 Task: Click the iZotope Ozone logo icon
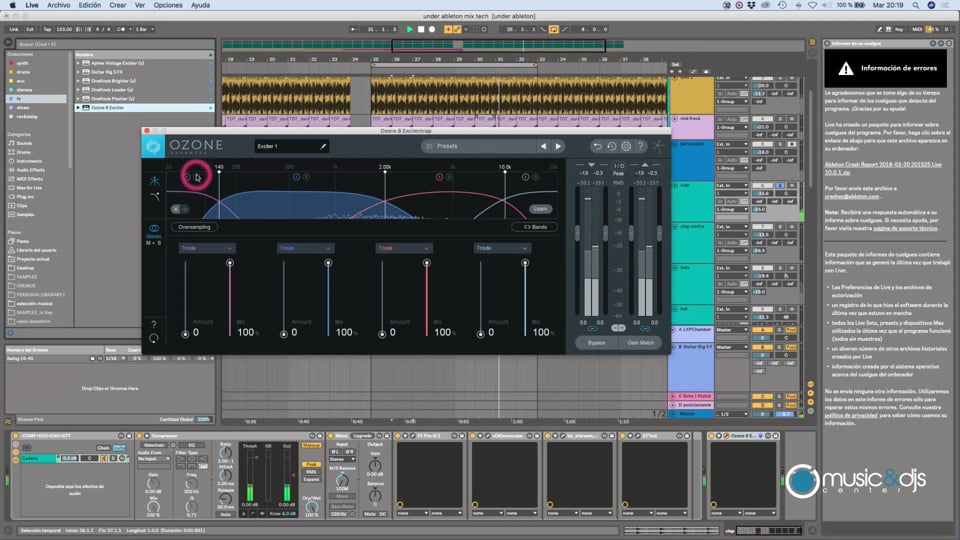(153, 146)
